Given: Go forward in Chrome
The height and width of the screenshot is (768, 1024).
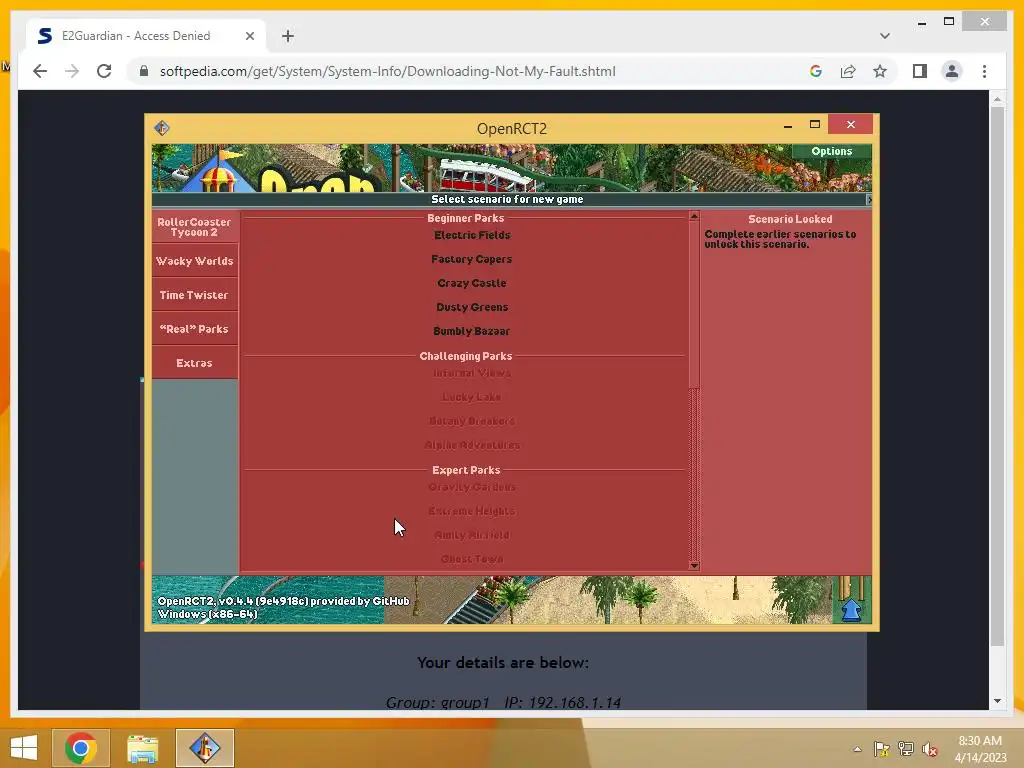Looking at the screenshot, I should click(x=72, y=71).
